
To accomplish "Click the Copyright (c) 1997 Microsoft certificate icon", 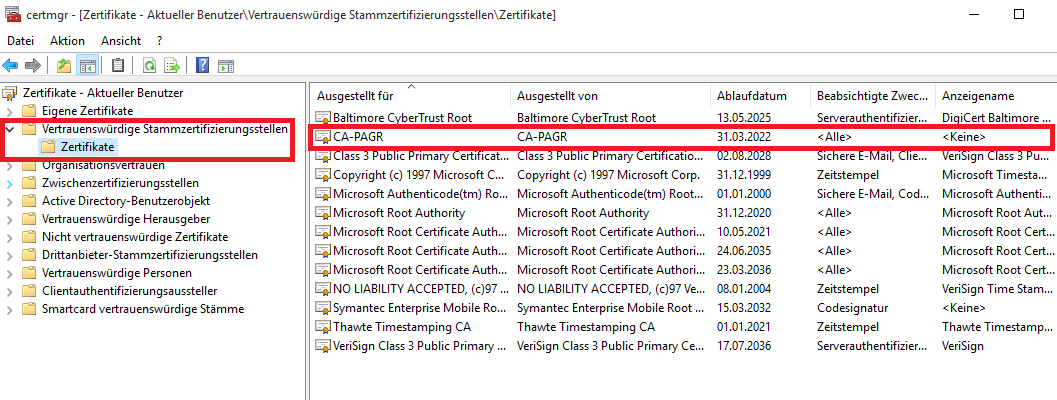I will point(324,175).
